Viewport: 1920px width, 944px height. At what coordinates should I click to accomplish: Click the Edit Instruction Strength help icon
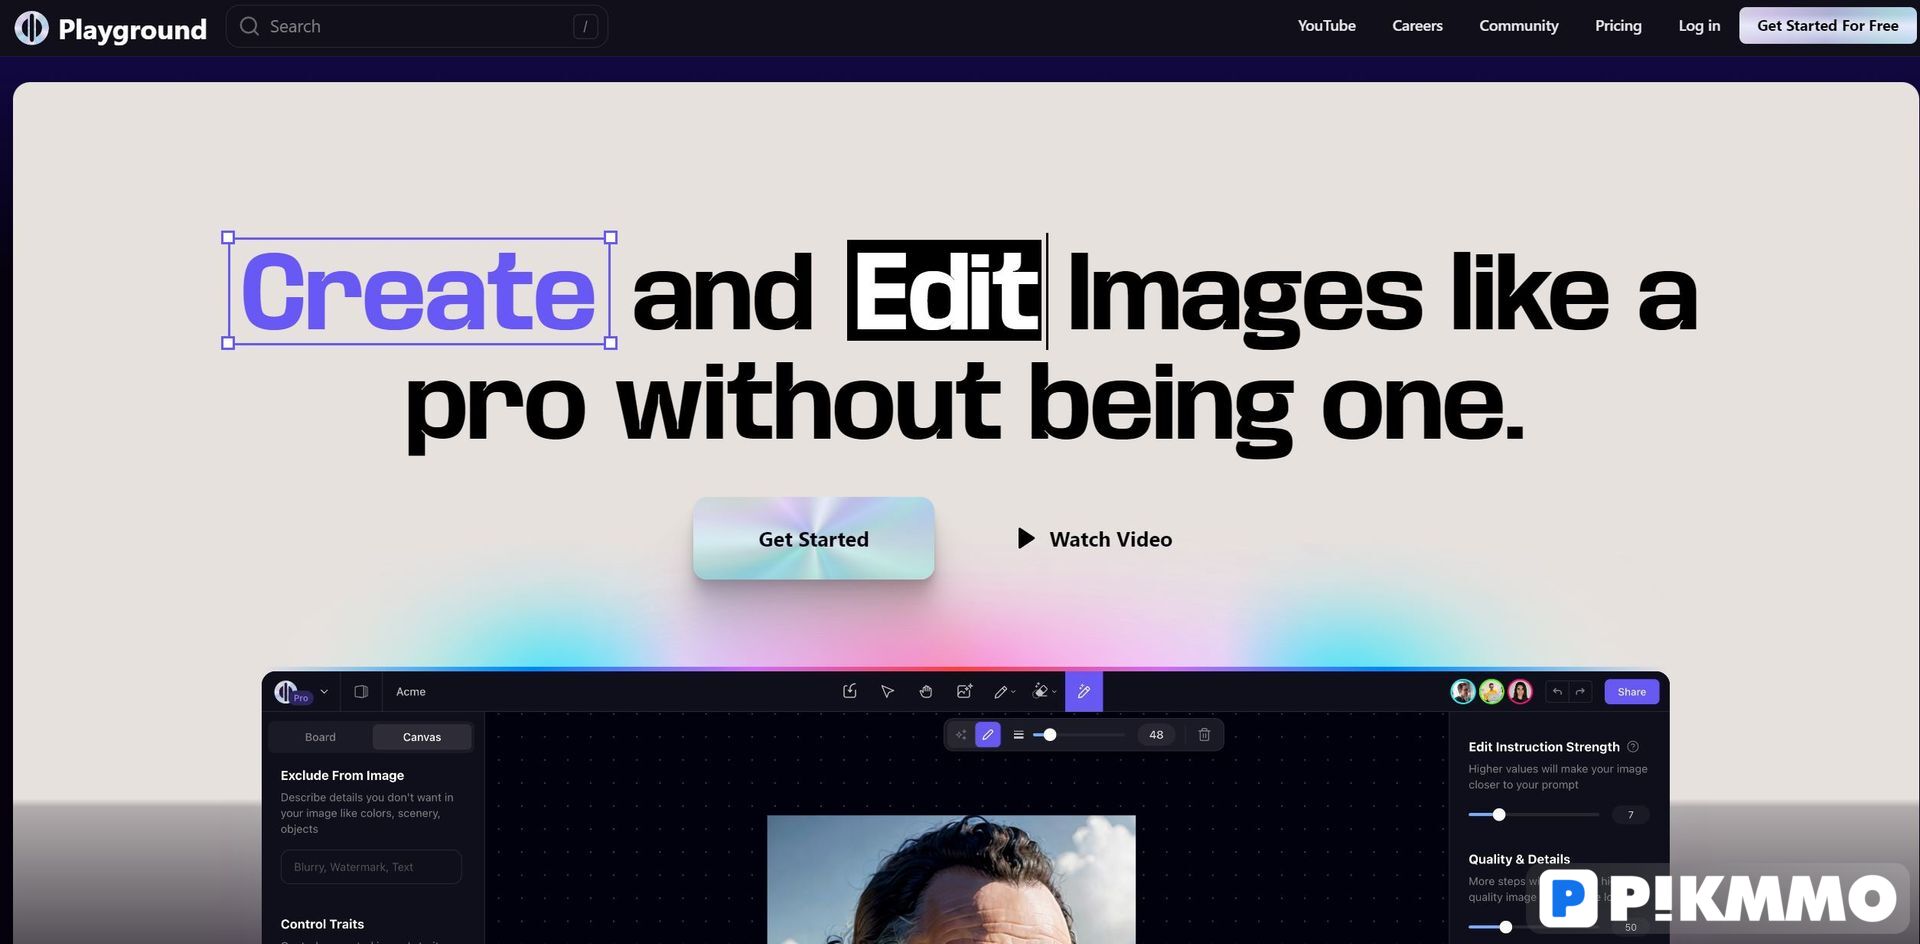(1633, 746)
